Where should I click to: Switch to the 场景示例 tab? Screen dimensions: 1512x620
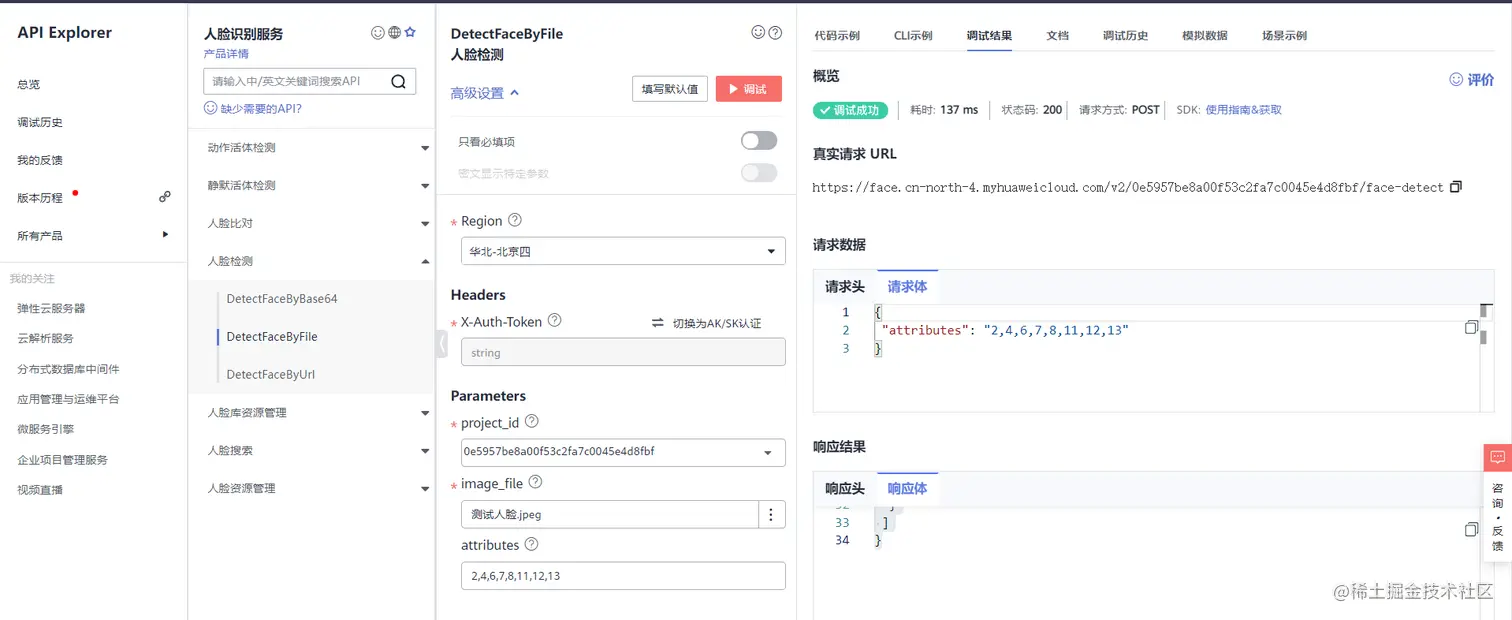tap(1284, 35)
